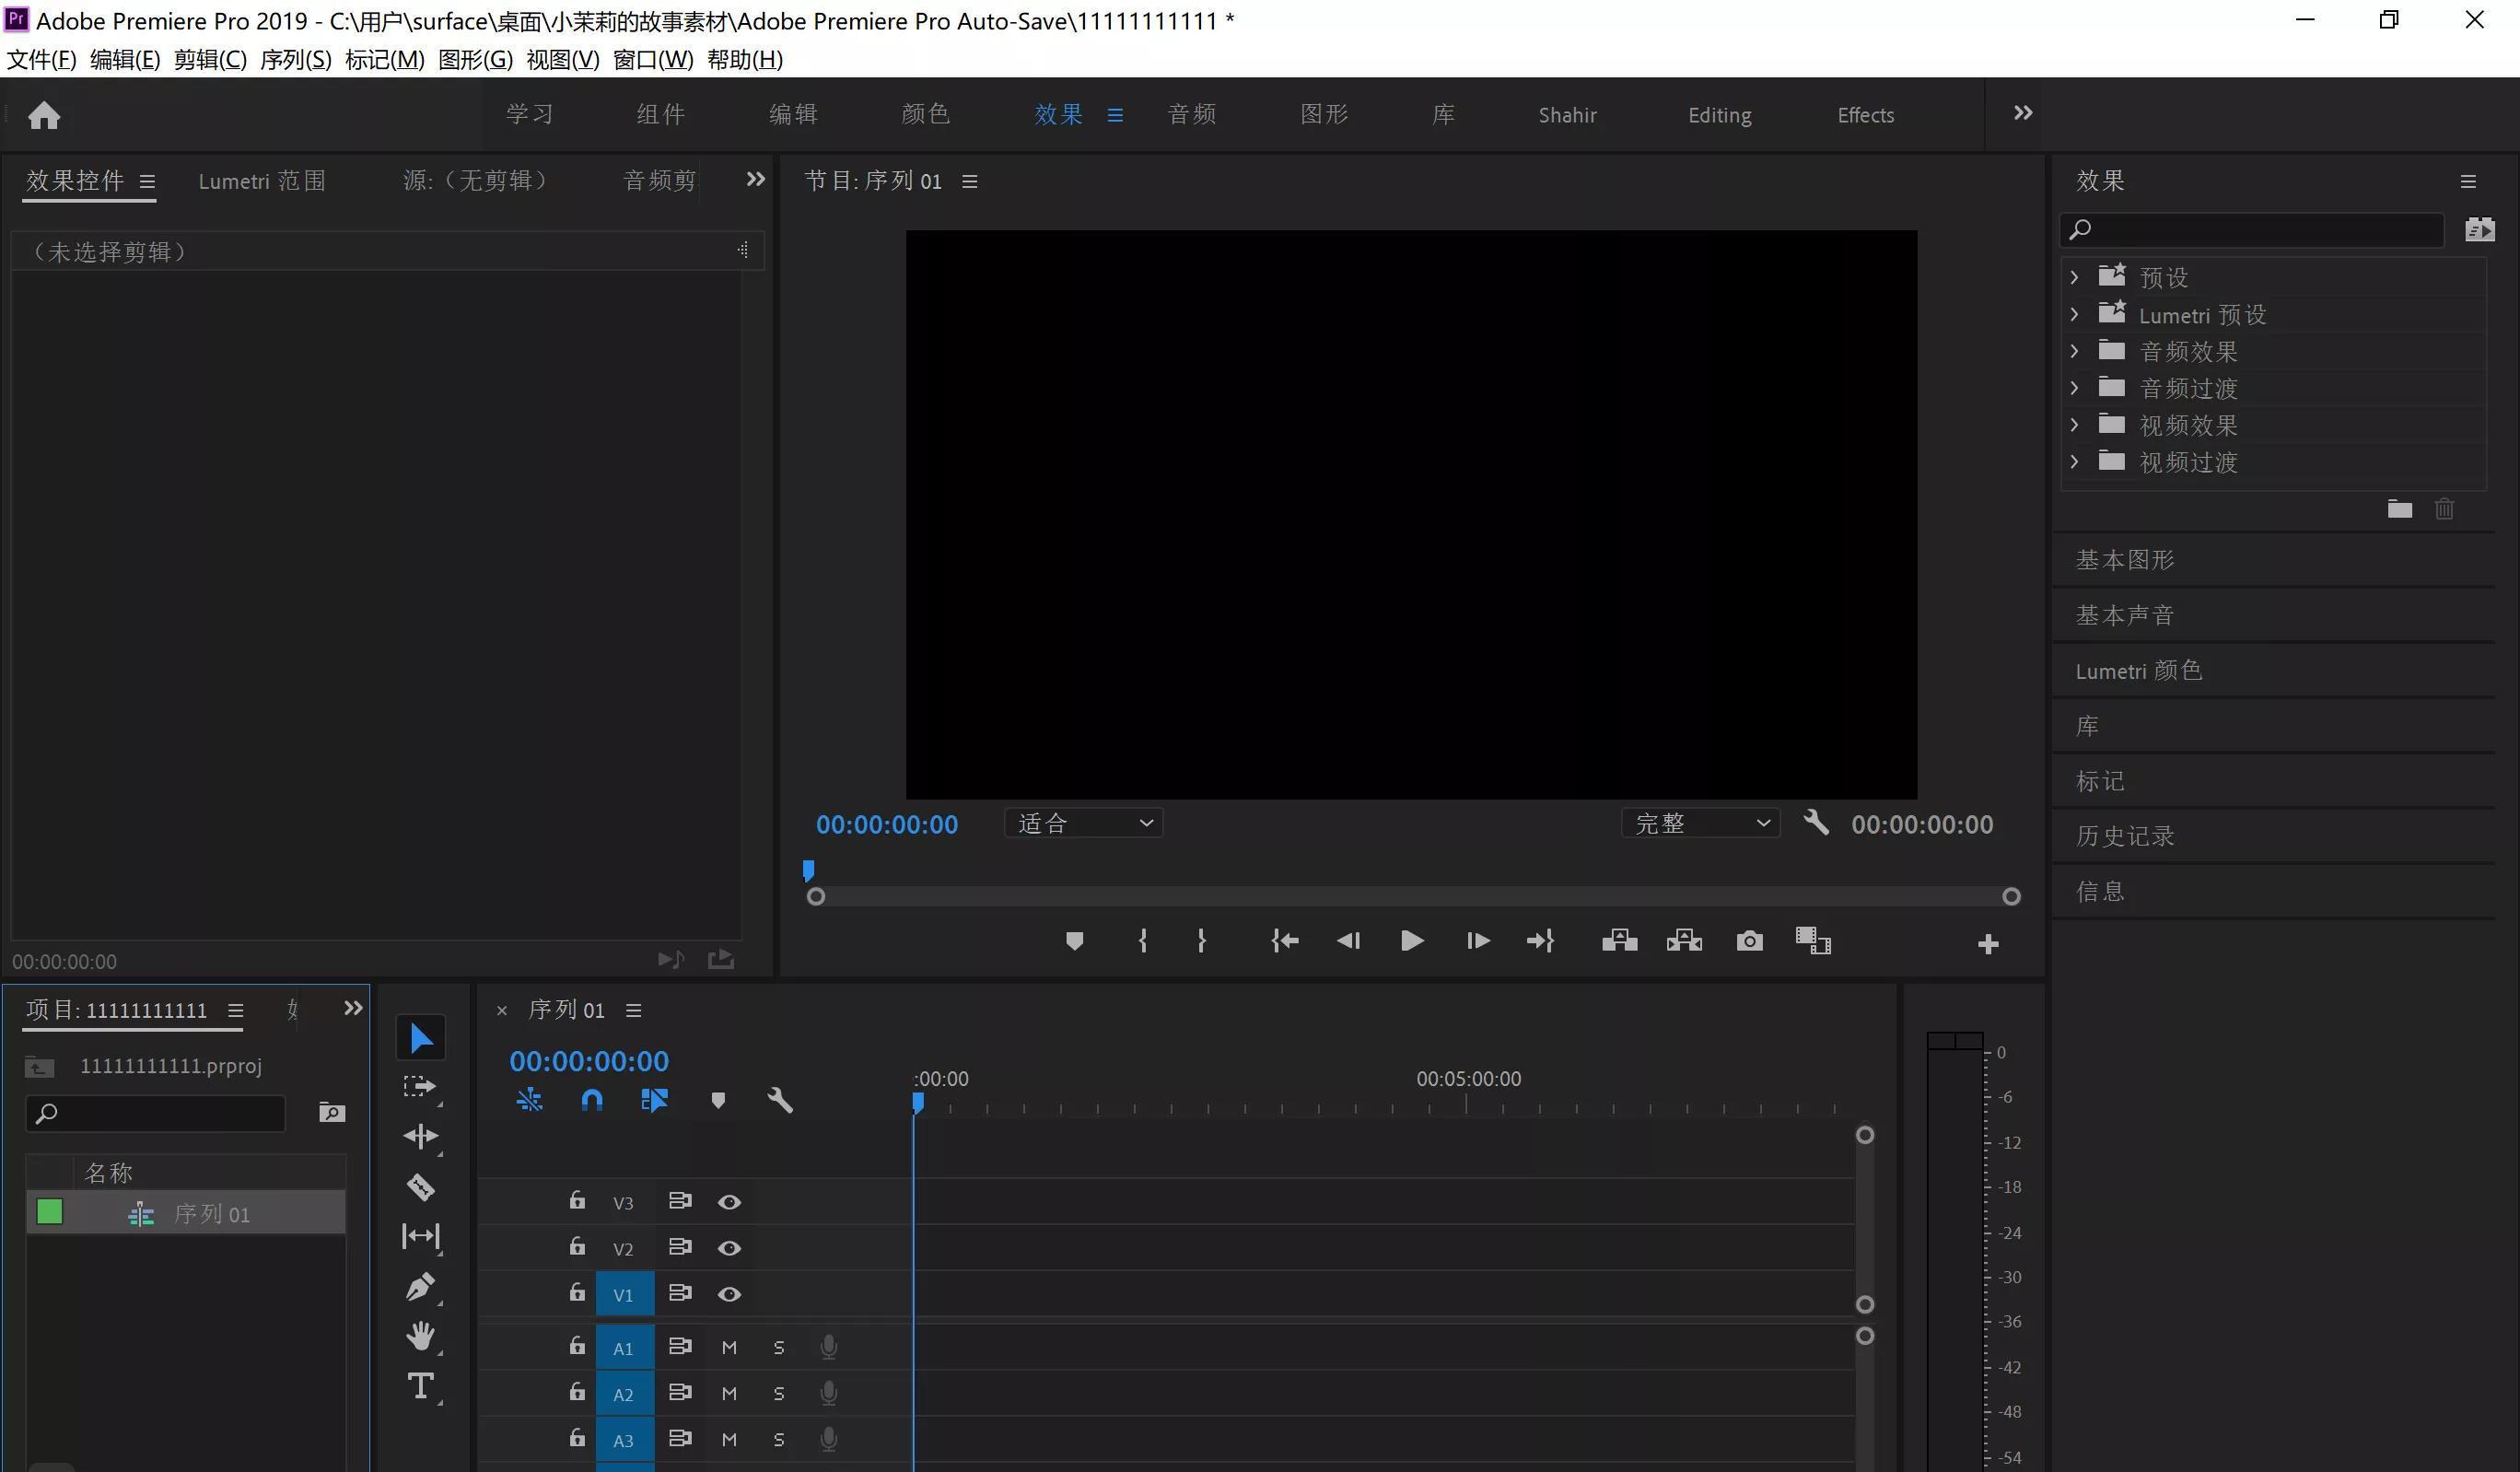
Task: Toggle V1 track targeting
Action: point(624,1295)
